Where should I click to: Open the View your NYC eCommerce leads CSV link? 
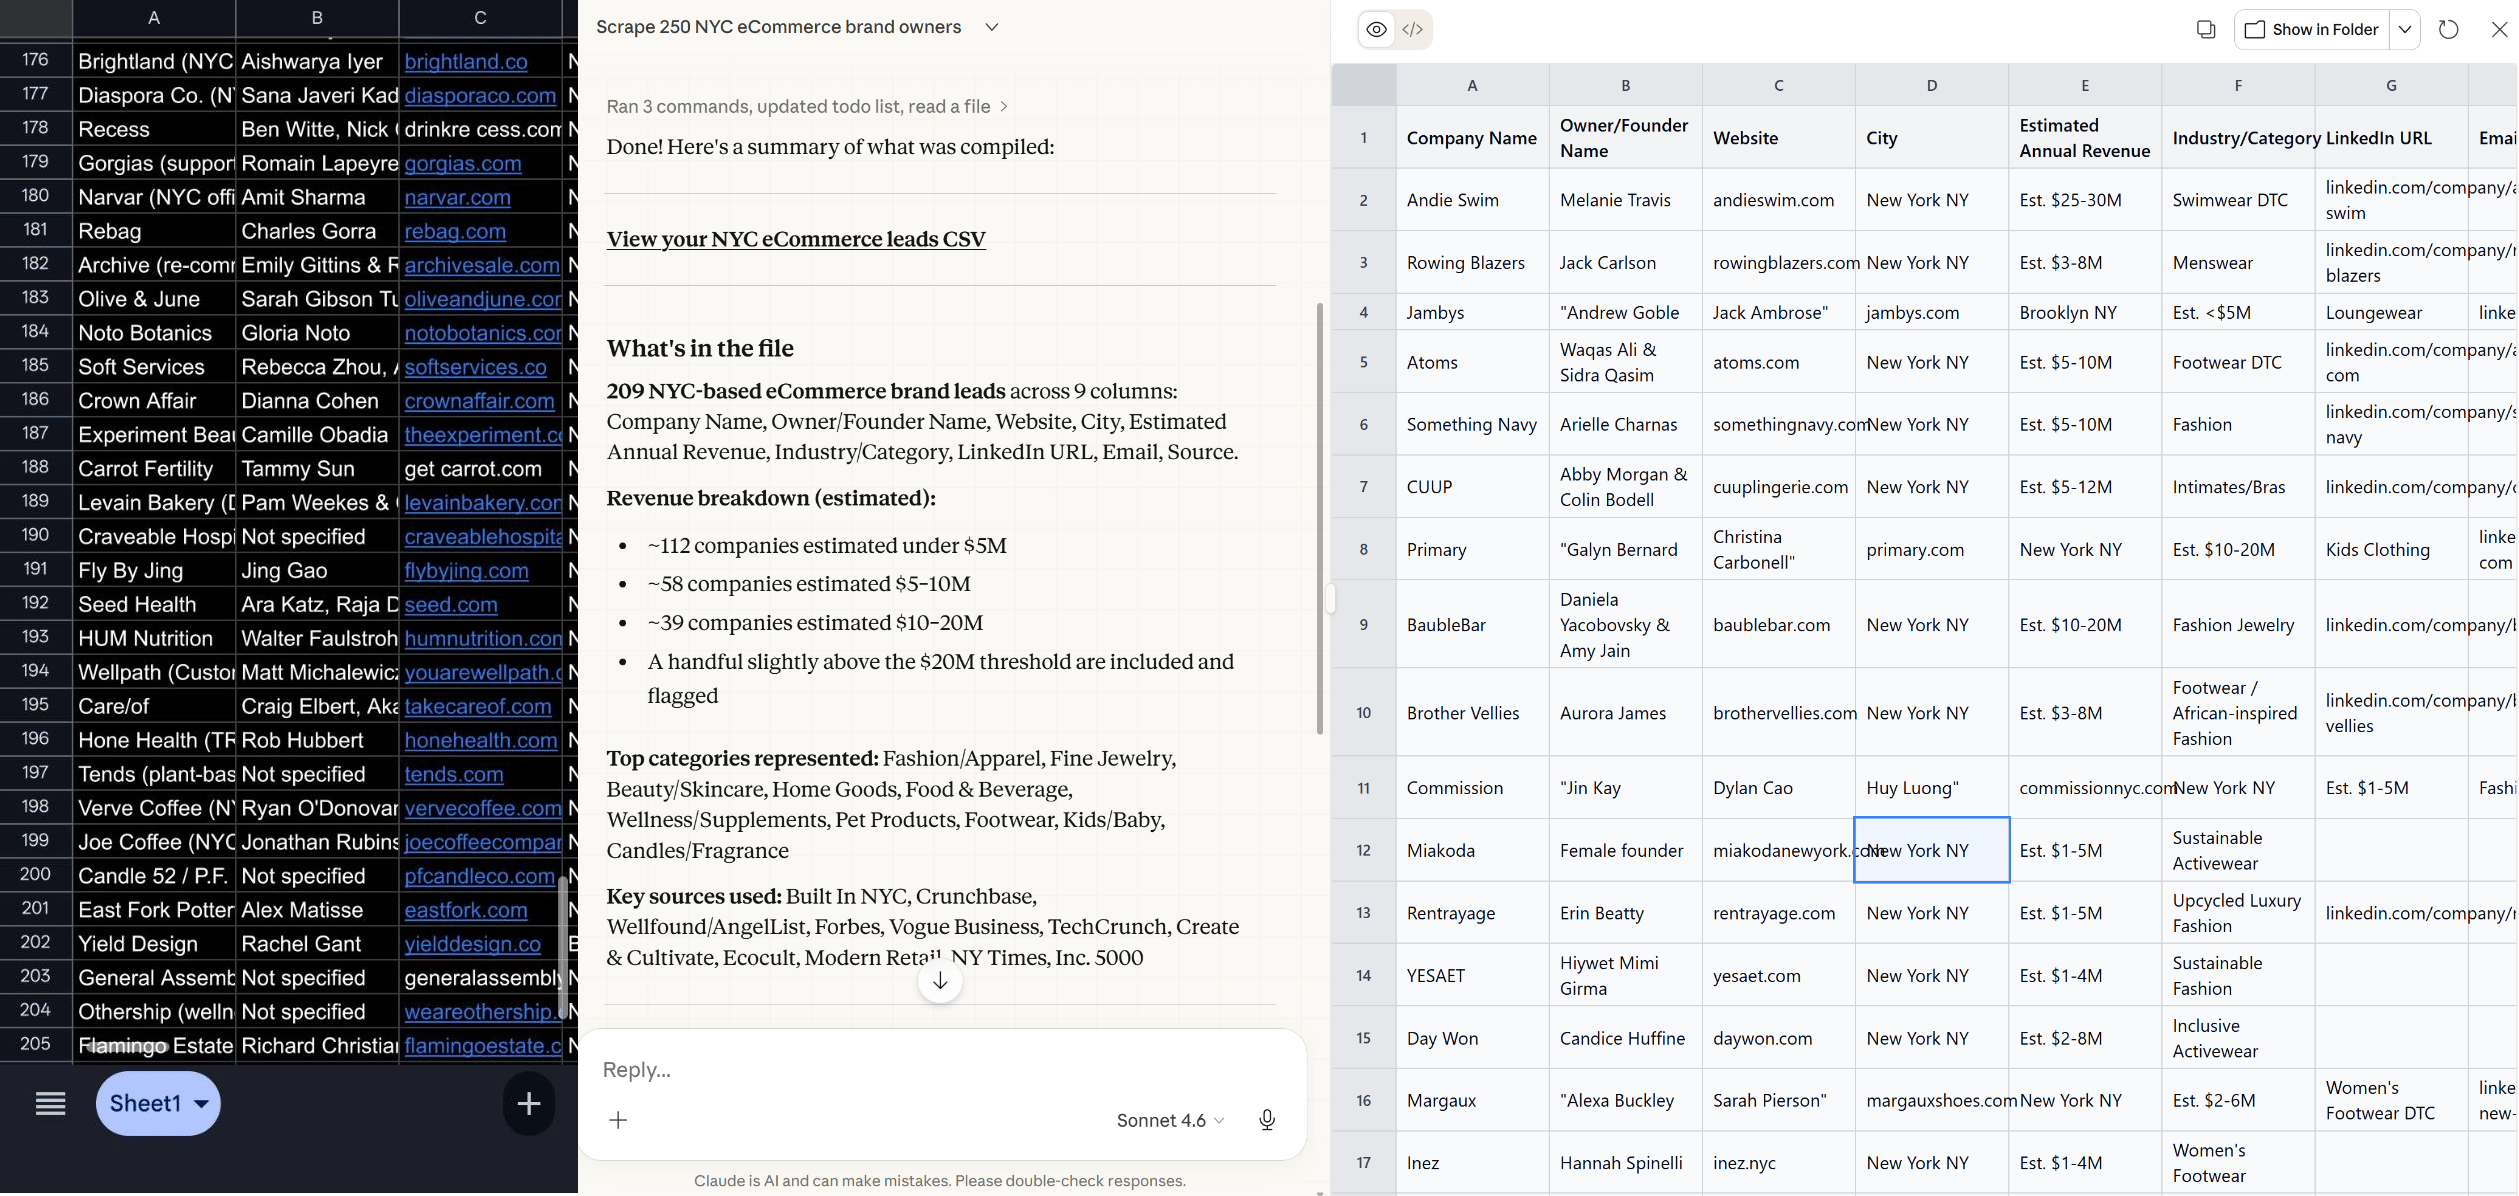[795, 239]
